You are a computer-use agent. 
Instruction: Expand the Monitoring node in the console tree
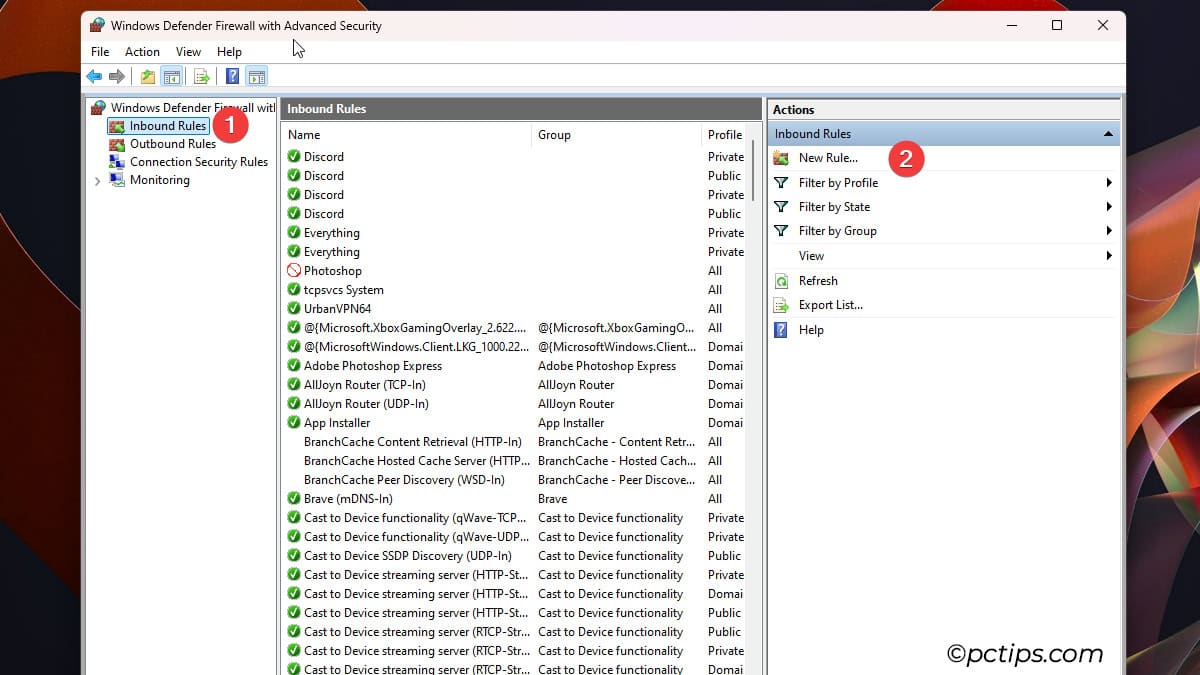(96, 180)
